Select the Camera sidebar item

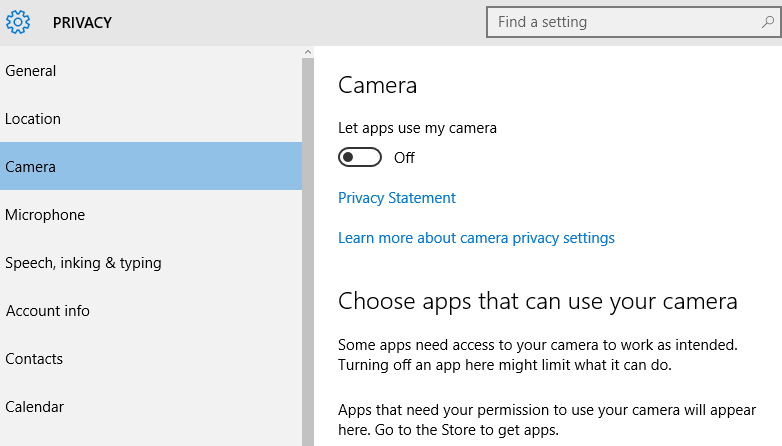[151, 166]
